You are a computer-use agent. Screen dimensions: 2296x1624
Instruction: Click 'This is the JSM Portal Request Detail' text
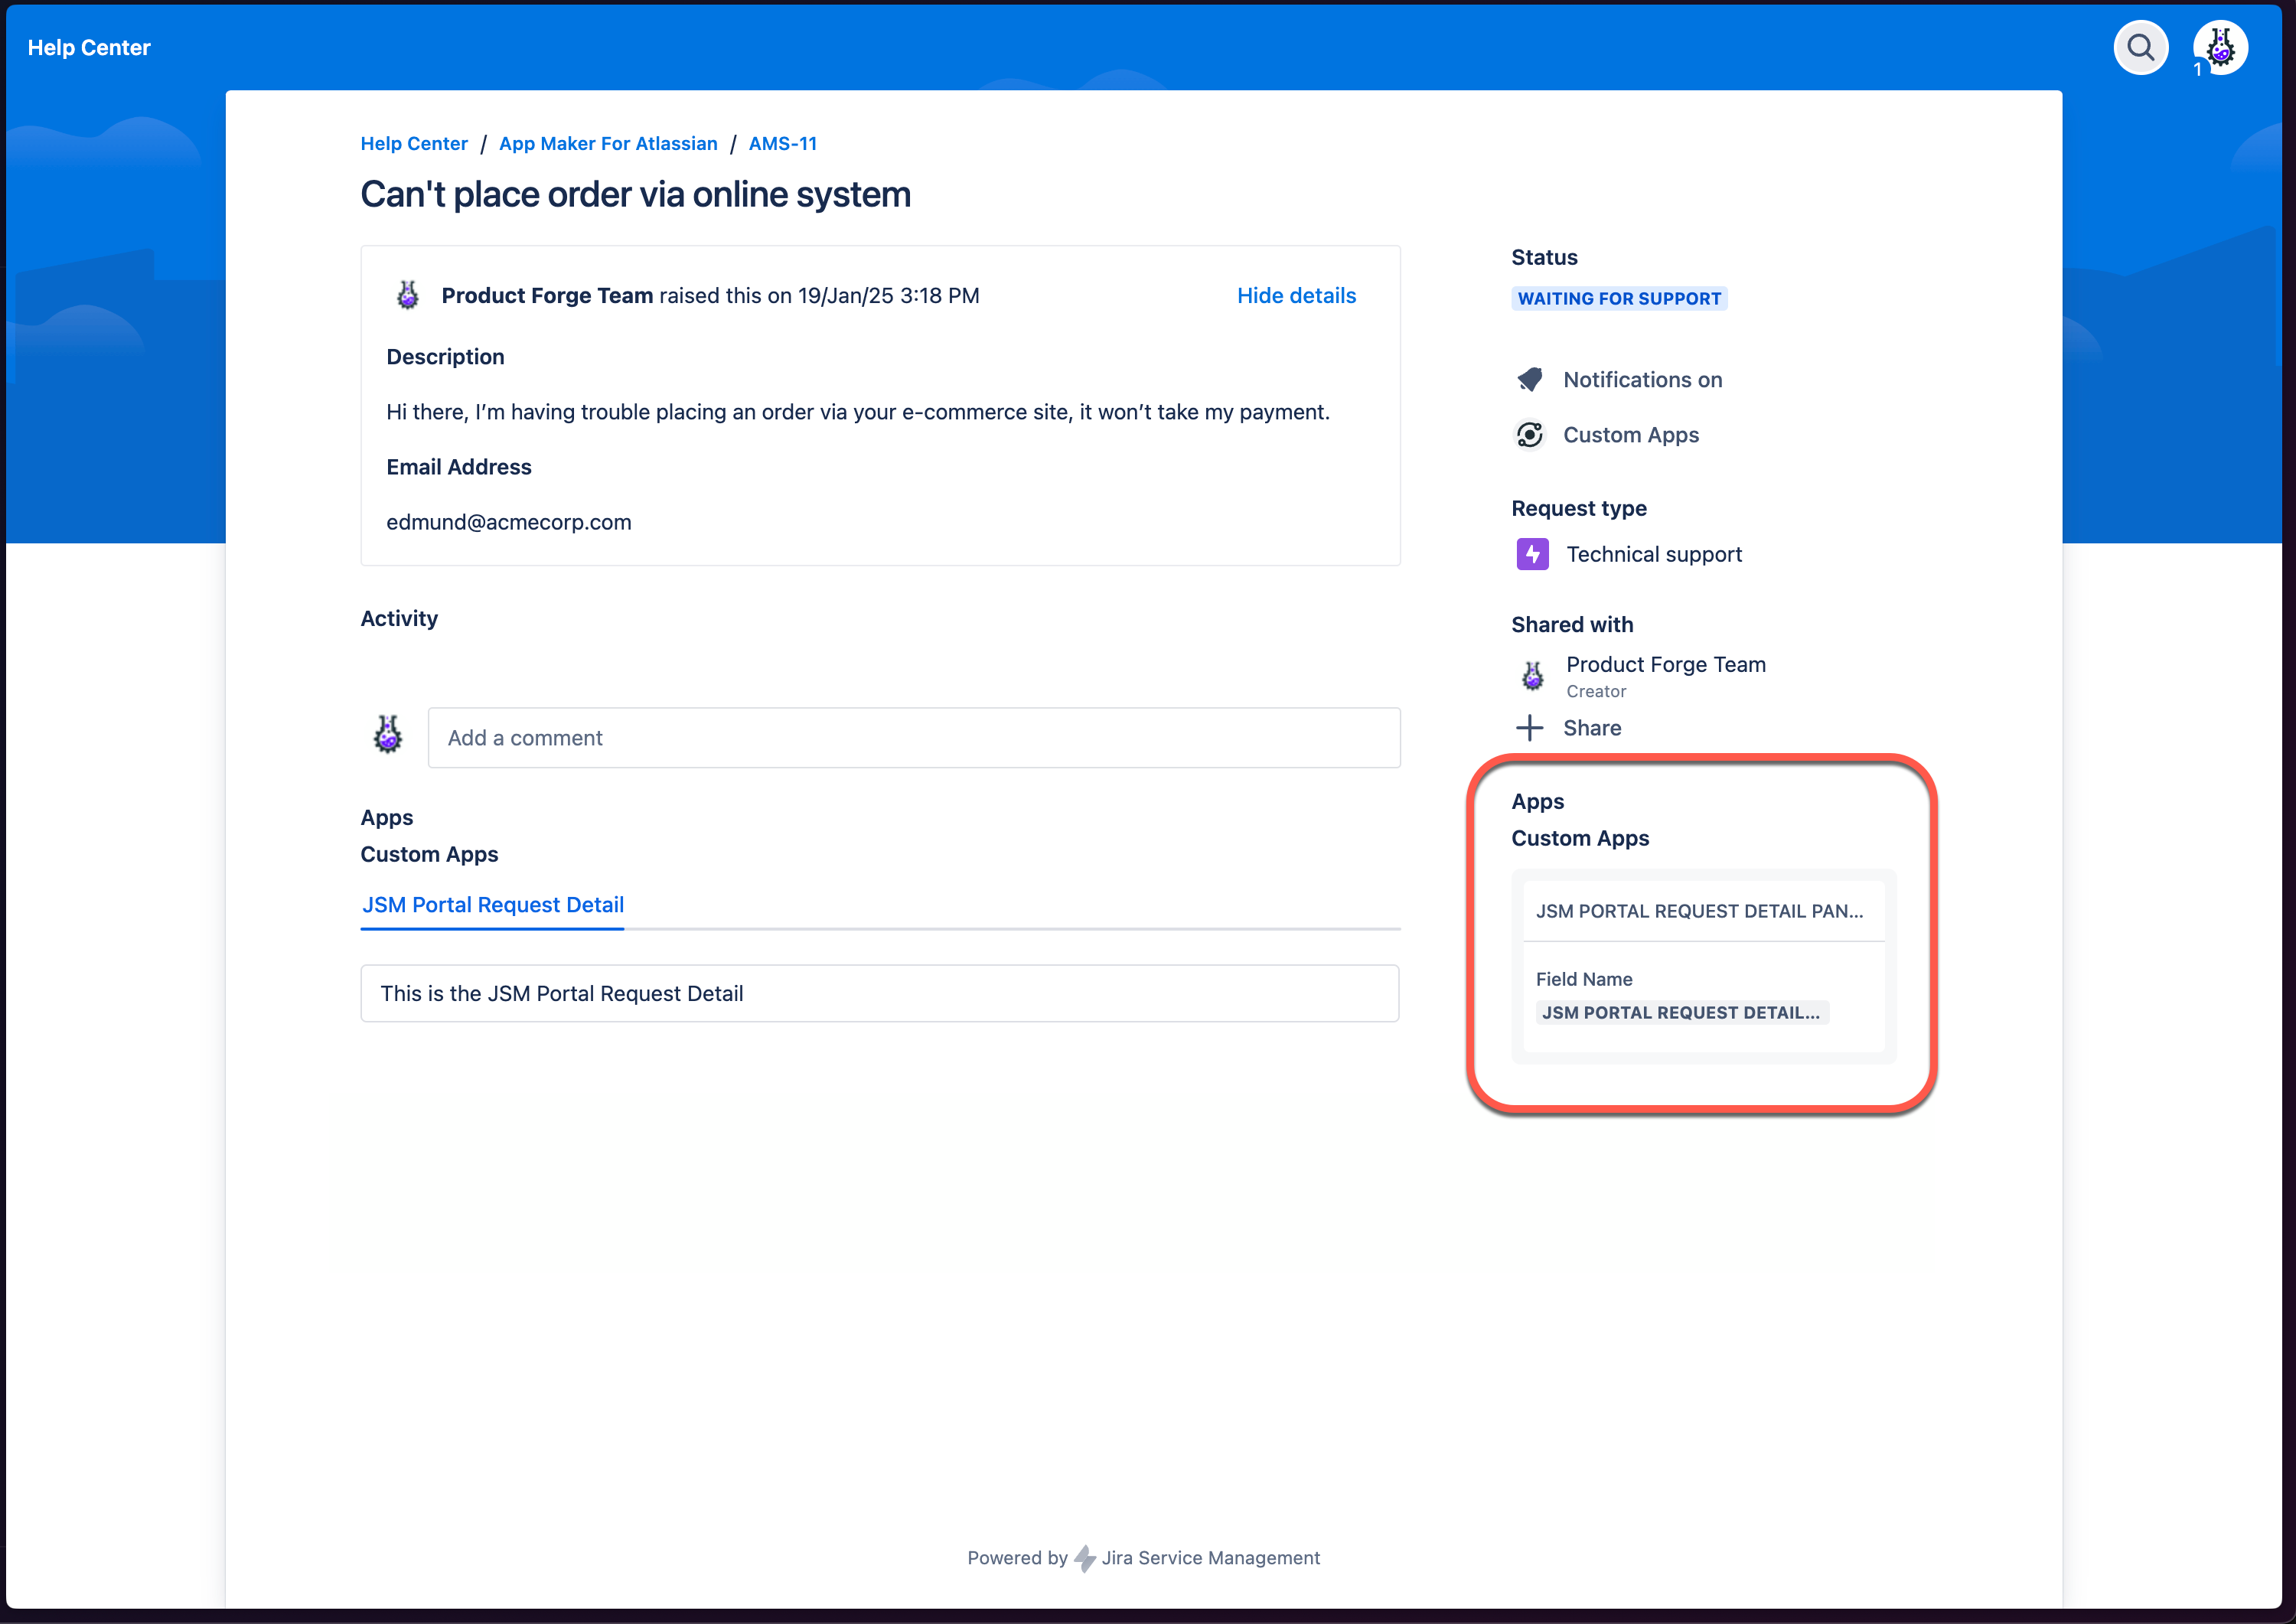561,994
